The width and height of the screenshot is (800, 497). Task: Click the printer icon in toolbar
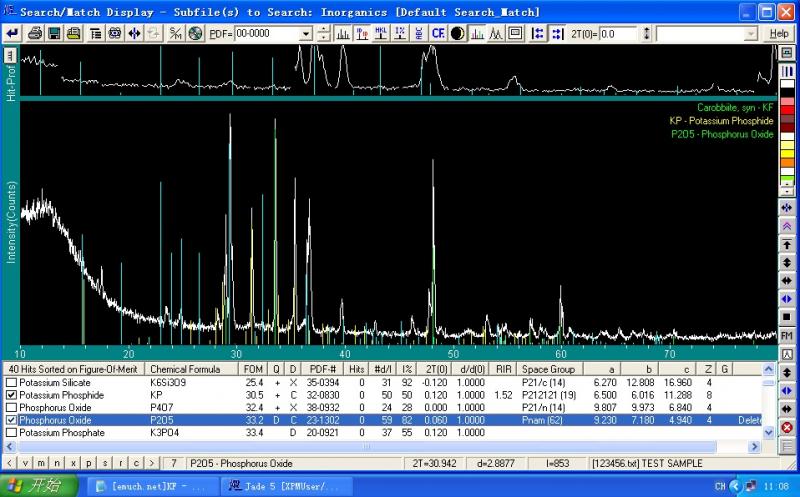coord(35,33)
